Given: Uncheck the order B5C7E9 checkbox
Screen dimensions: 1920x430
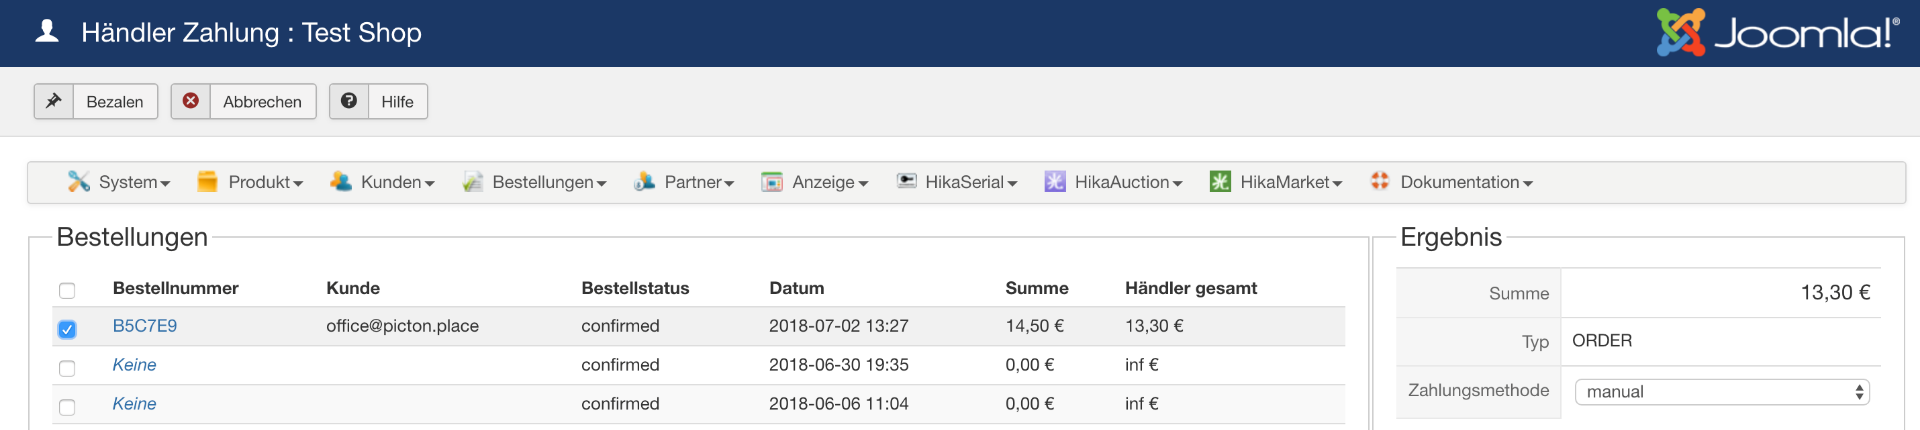Looking at the screenshot, I should point(67,329).
